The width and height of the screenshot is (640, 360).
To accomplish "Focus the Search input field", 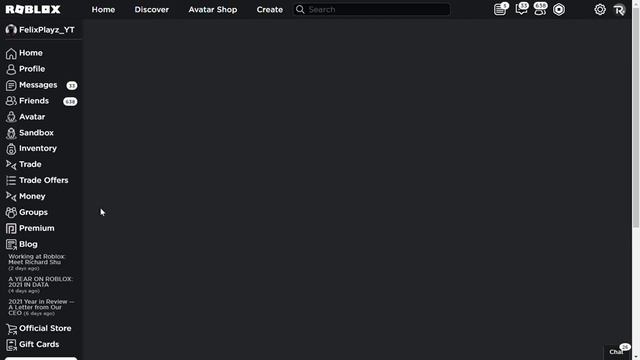I will (x=371, y=9).
